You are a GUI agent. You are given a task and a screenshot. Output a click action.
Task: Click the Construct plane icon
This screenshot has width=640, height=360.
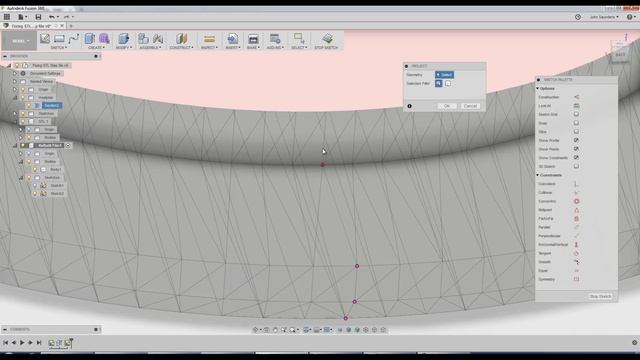click(x=181, y=39)
